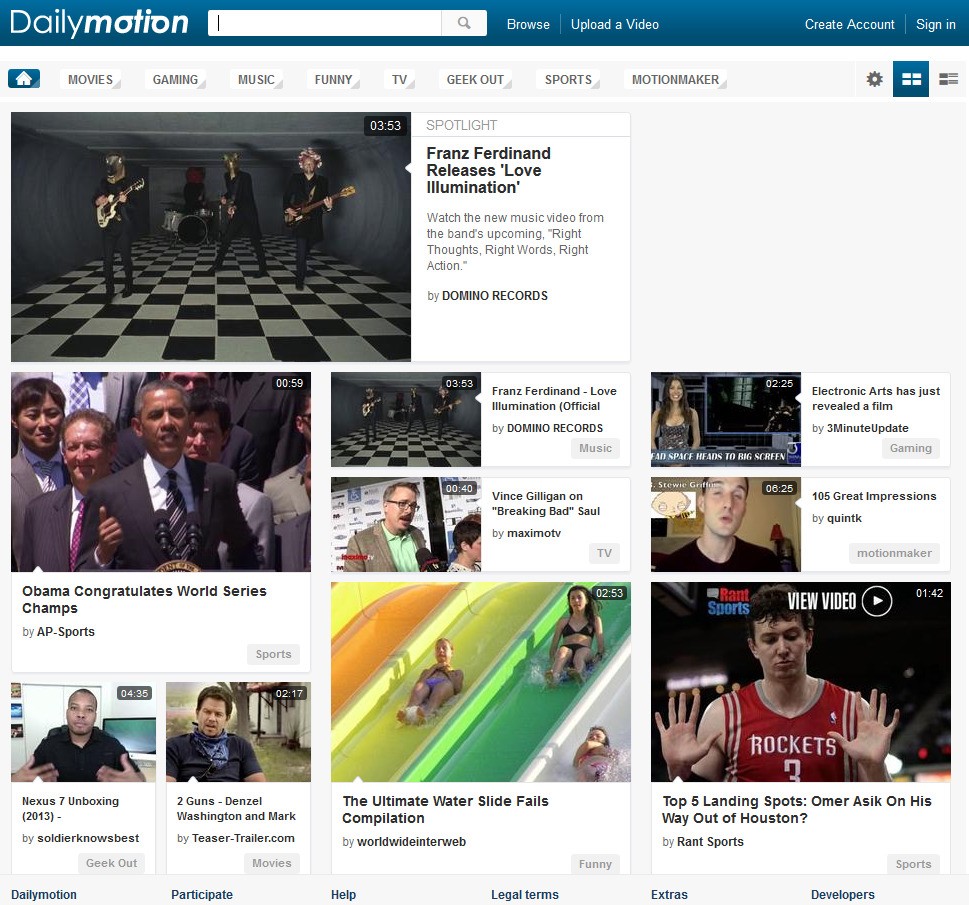The height and width of the screenshot is (905, 969).
Task: Click the Create Account link
Action: coord(849,24)
